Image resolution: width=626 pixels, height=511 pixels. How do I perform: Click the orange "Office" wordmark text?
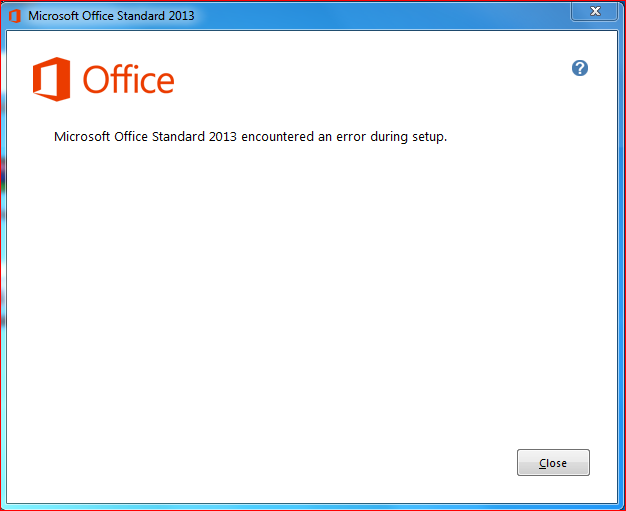click(129, 79)
